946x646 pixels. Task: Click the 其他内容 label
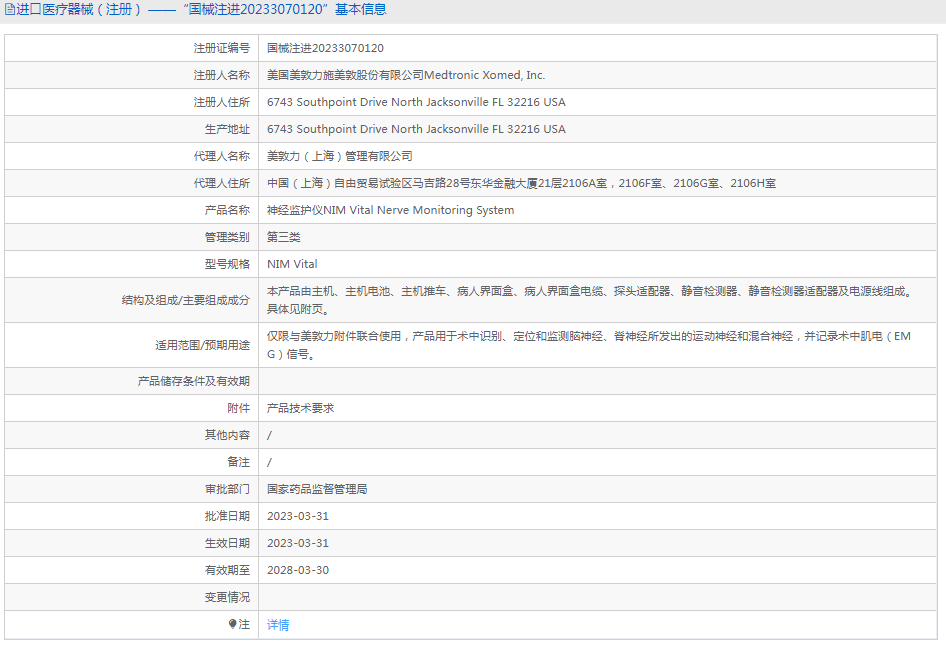coord(227,435)
